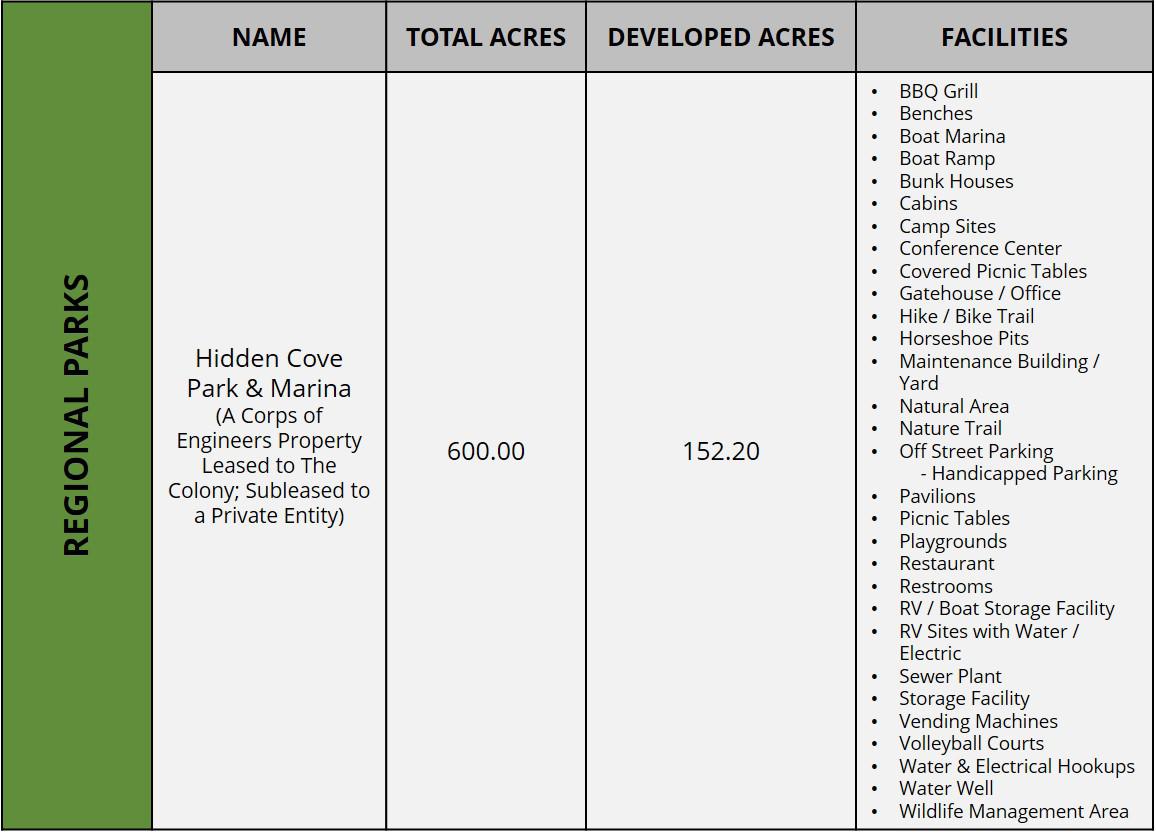
Task: Click the Boat Marina facility item
Action: [952, 136]
